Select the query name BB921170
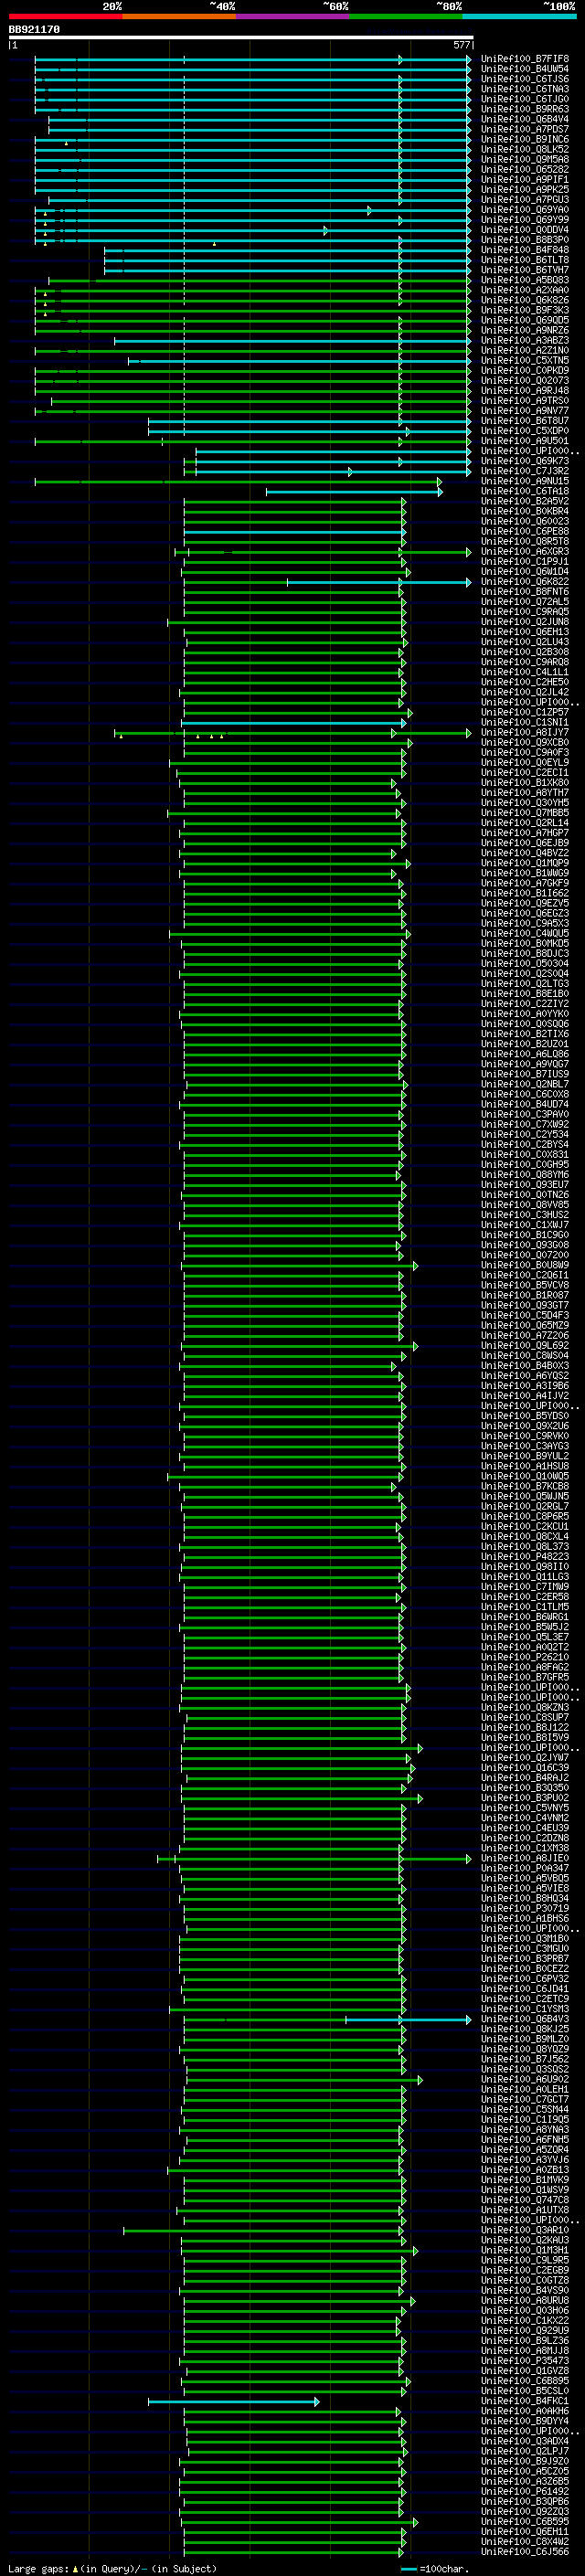 [x=34, y=30]
